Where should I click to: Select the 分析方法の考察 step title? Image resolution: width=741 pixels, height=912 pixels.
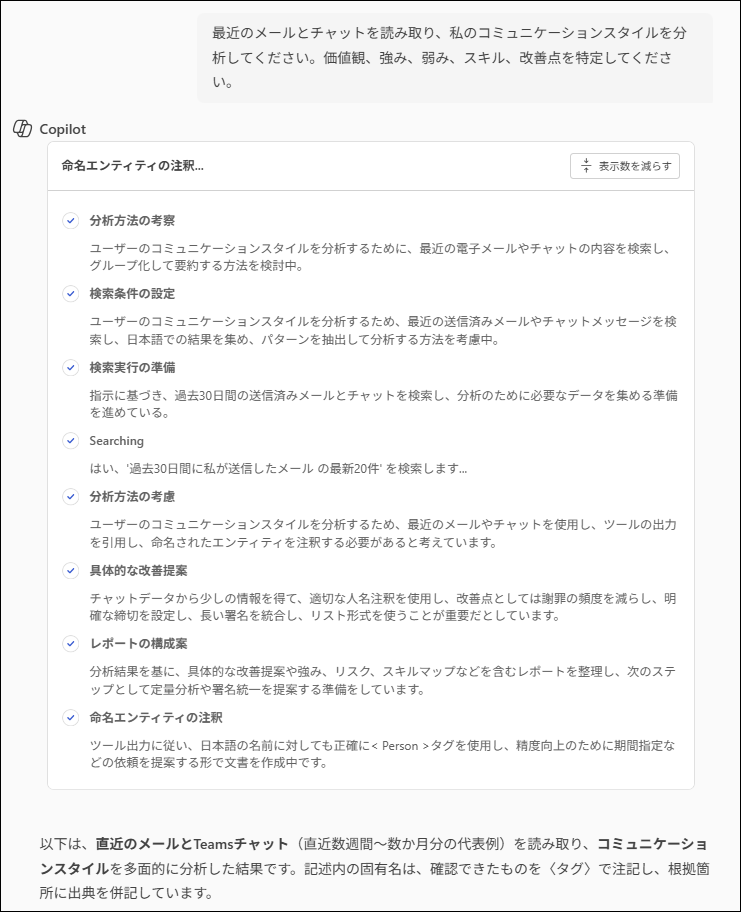[132, 220]
